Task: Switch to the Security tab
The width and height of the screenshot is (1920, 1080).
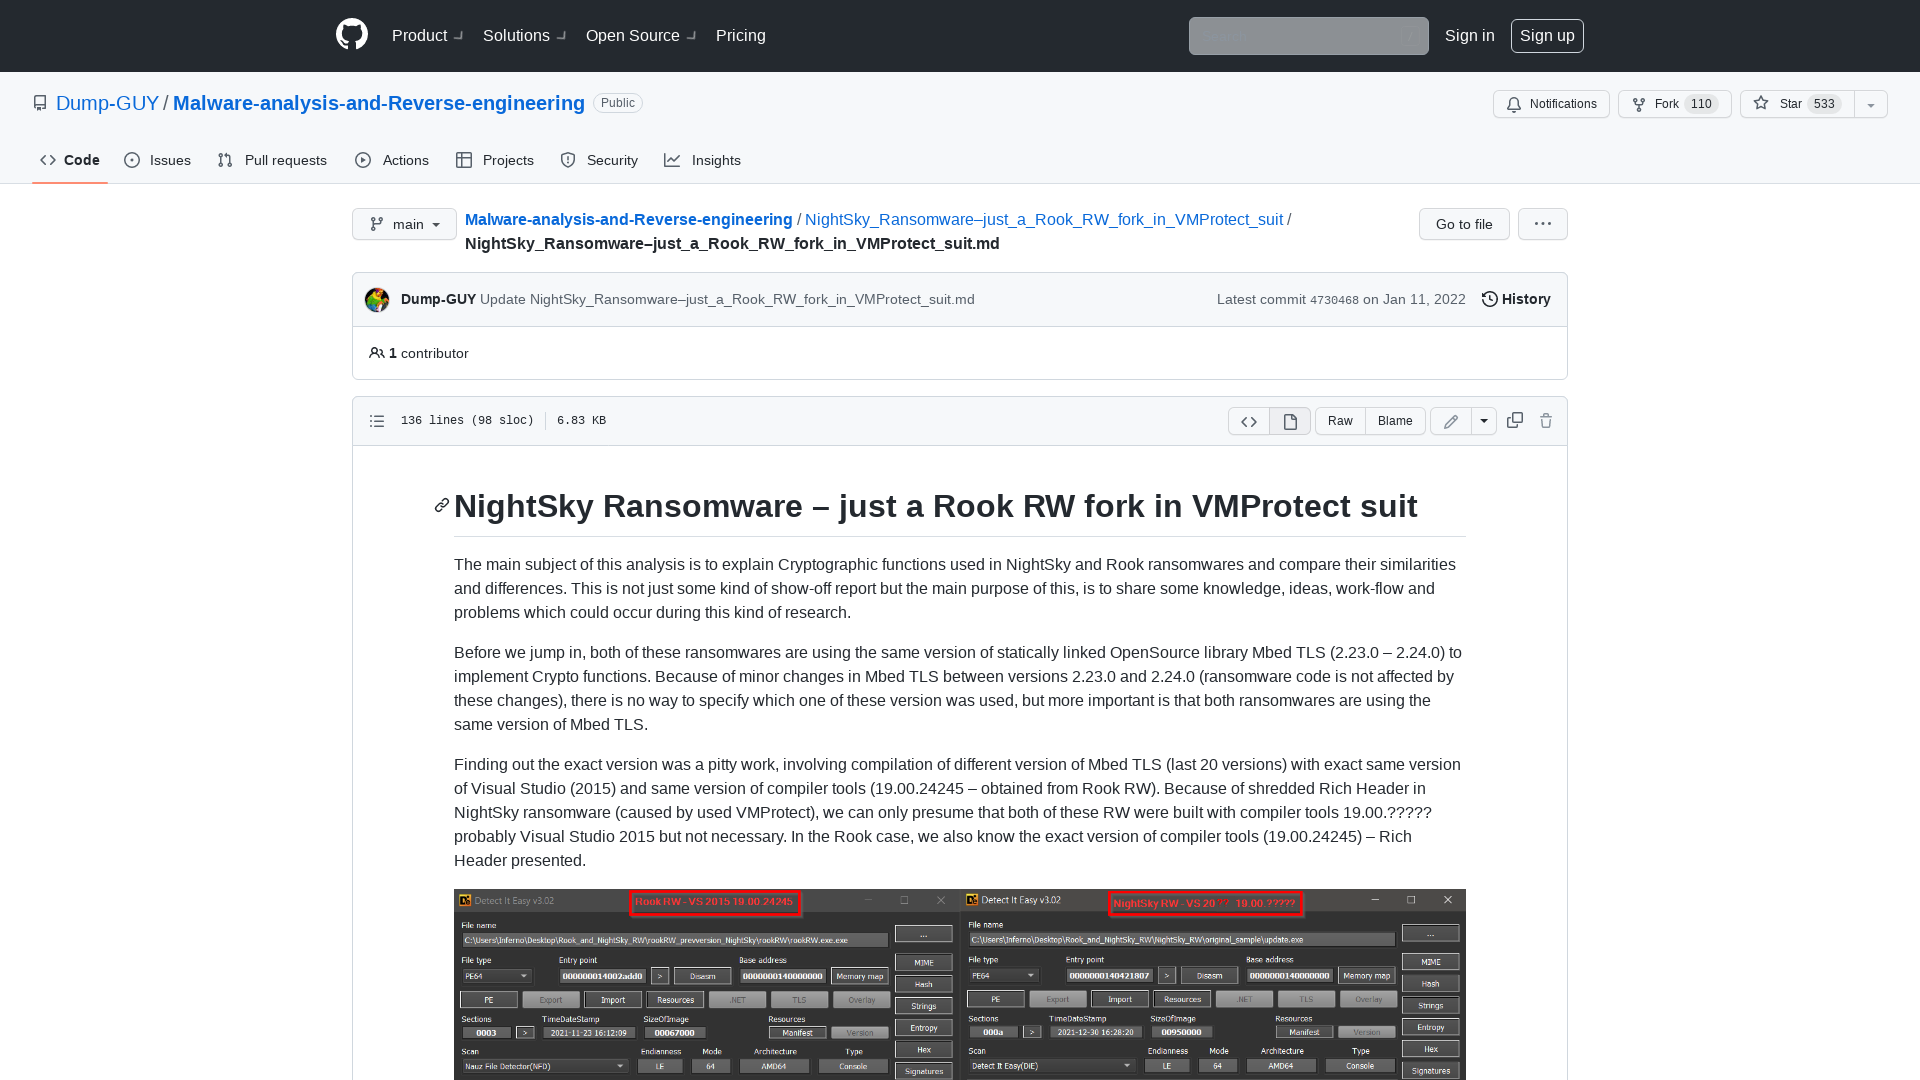Action: pyautogui.click(x=599, y=160)
